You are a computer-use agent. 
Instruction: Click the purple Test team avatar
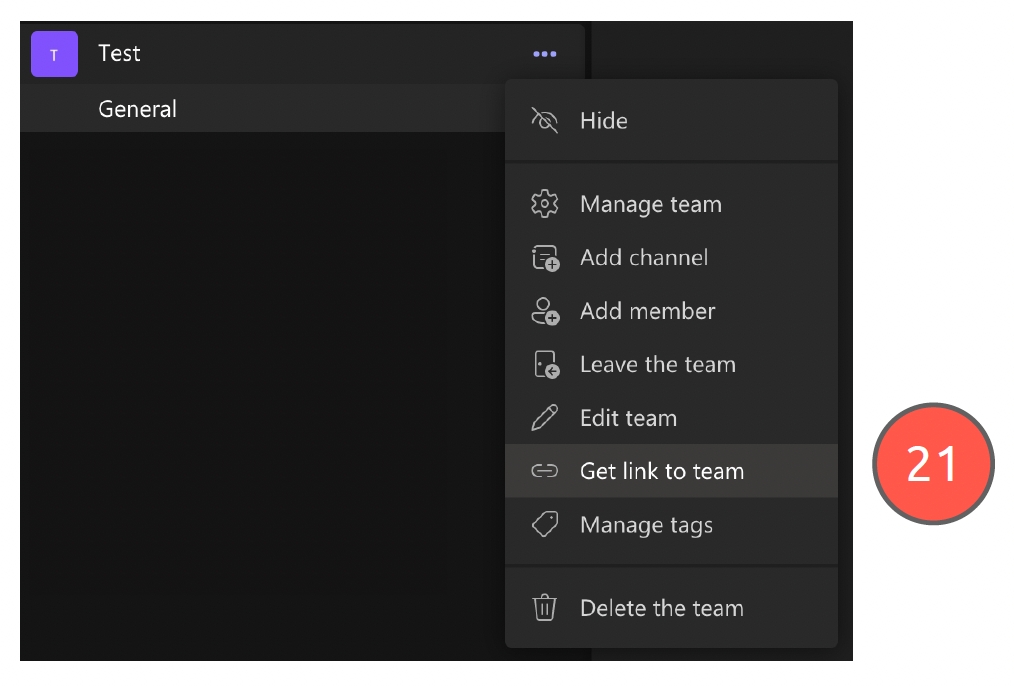tap(54, 54)
